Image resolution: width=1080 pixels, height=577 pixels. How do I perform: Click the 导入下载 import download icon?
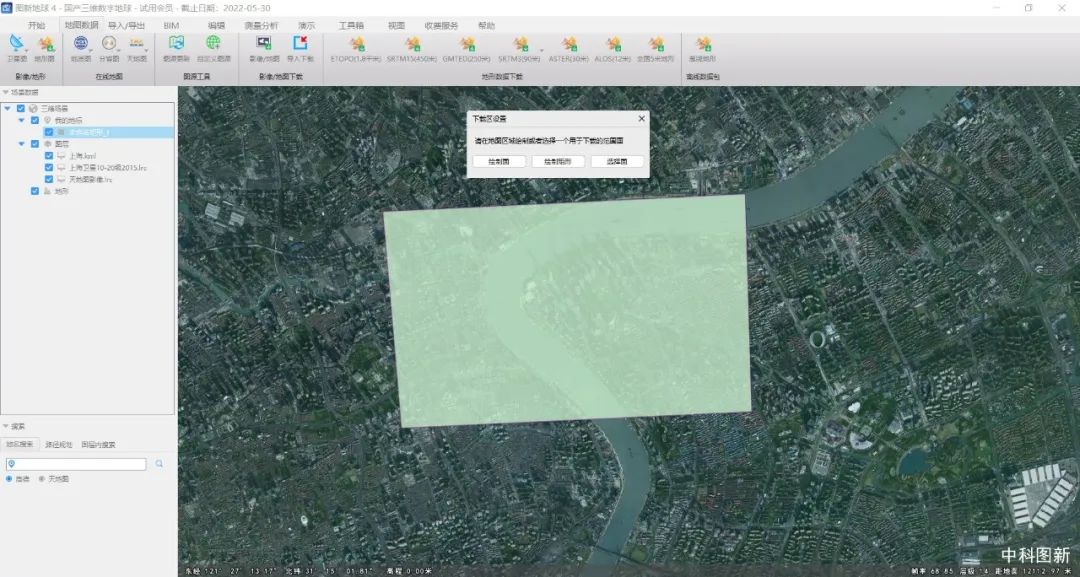[300, 44]
